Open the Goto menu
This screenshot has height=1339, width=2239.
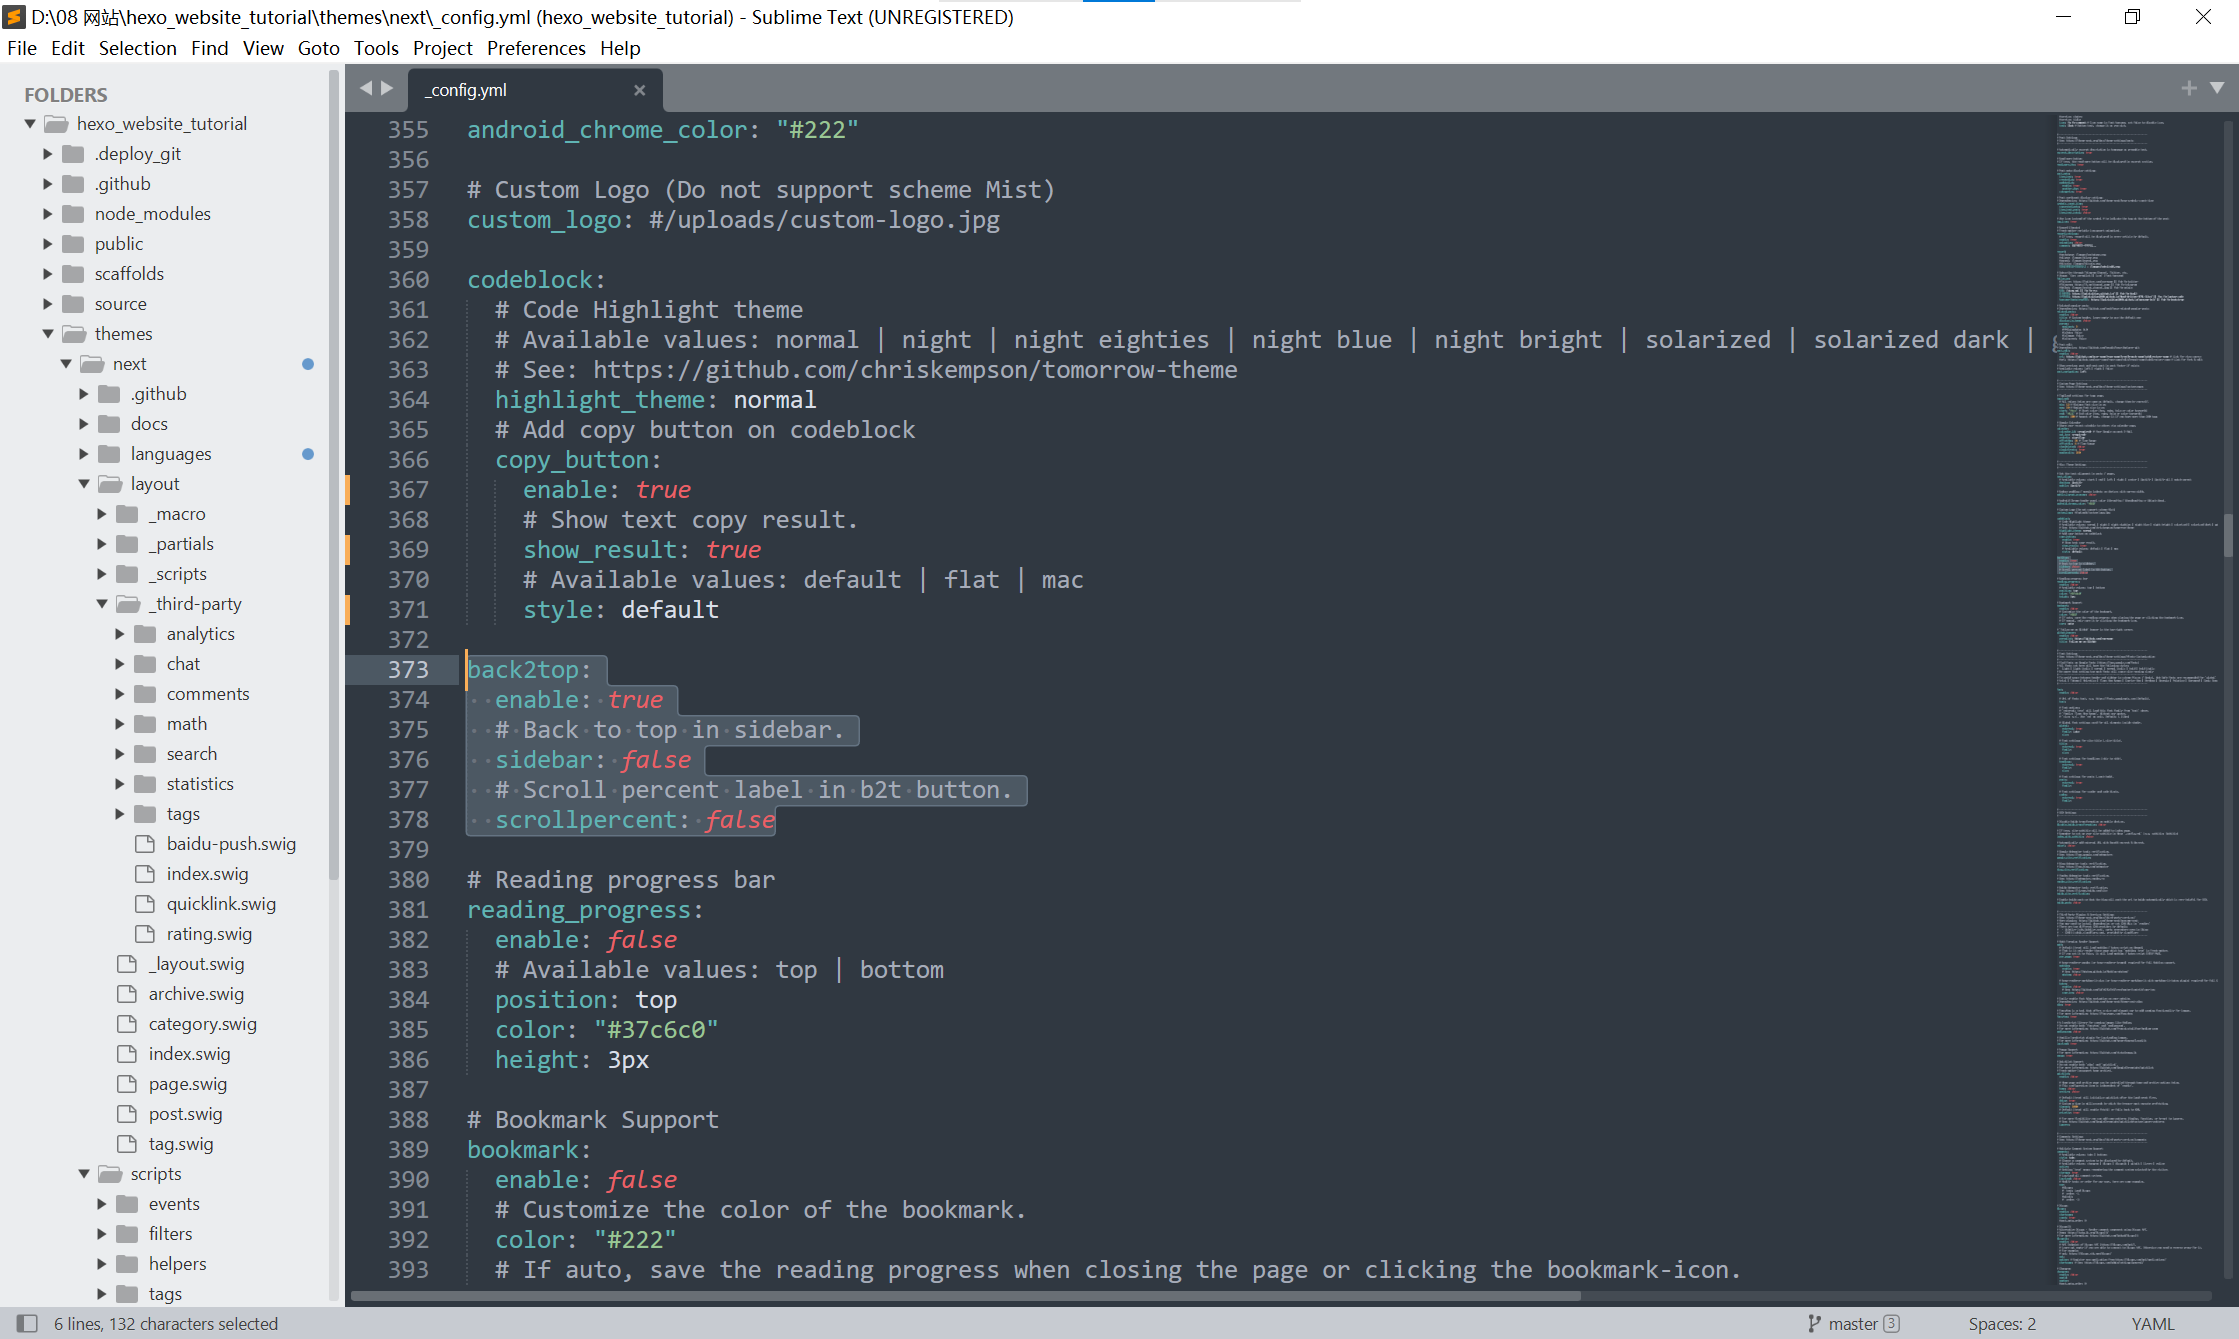point(318,48)
